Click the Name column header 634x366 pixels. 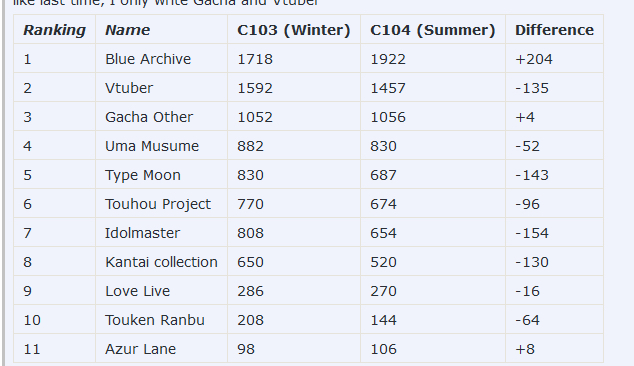[161, 30]
